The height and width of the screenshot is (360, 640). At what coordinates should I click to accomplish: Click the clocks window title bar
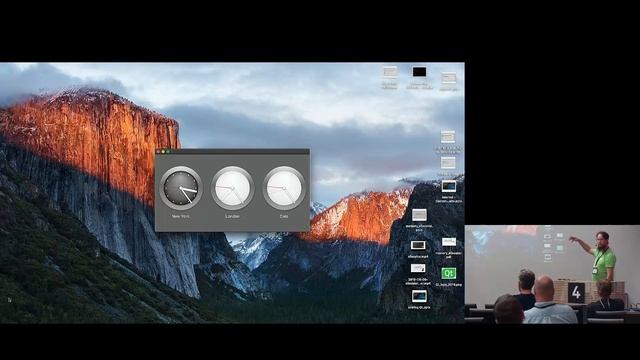[232, 152]
